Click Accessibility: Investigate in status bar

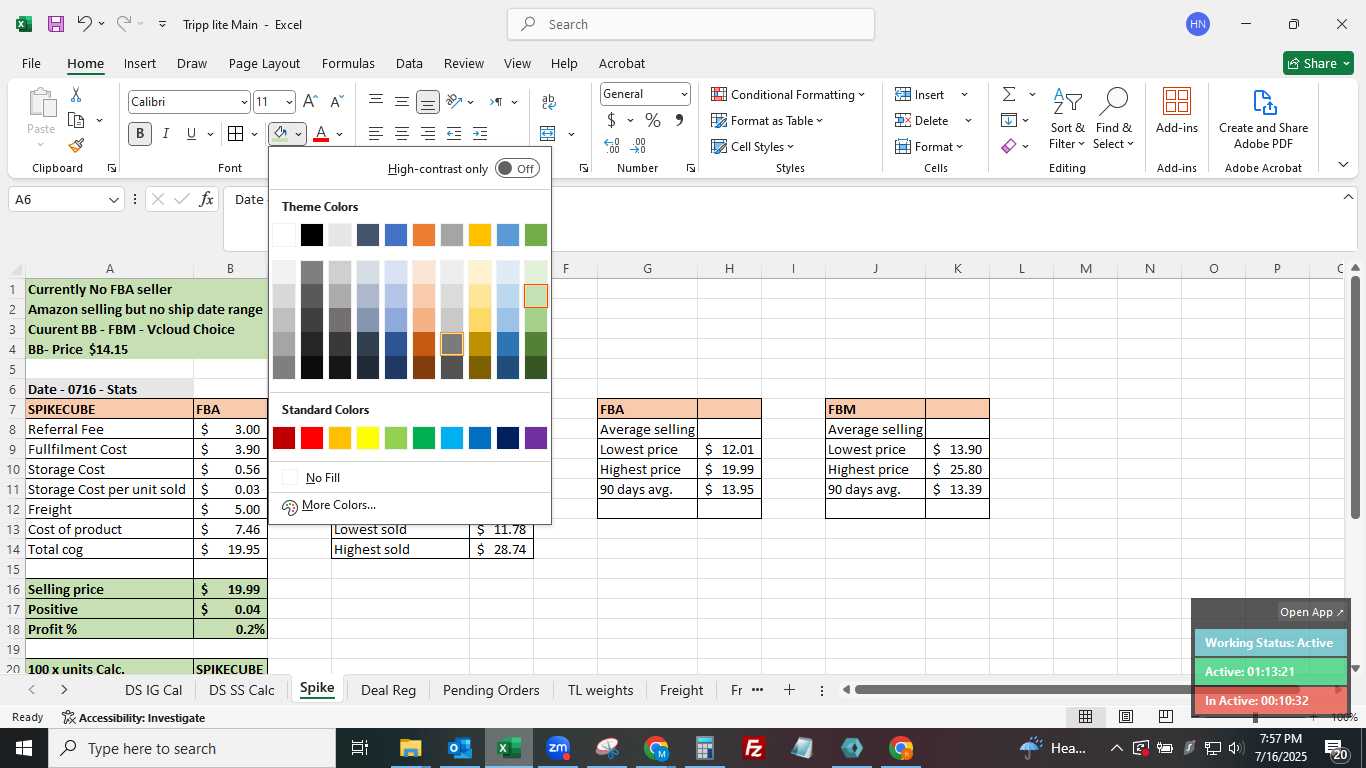133,717
